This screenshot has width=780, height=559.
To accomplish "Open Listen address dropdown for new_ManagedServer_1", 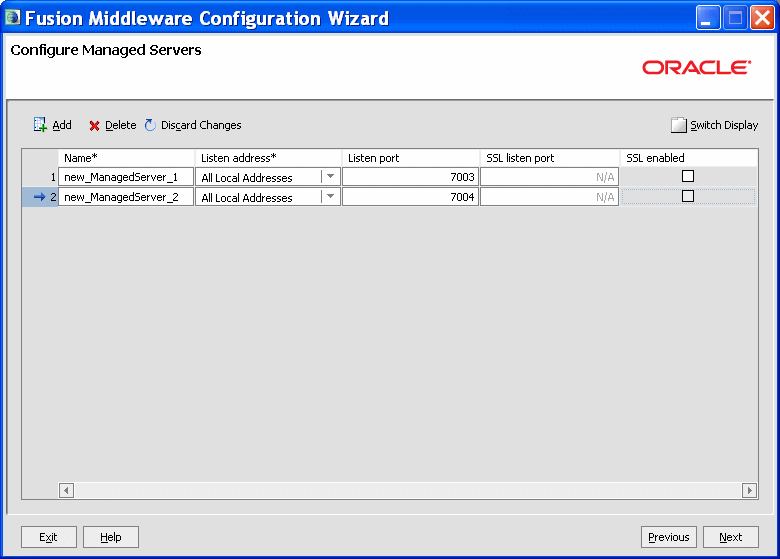I will pyautogui.click(x=330, y=177).
